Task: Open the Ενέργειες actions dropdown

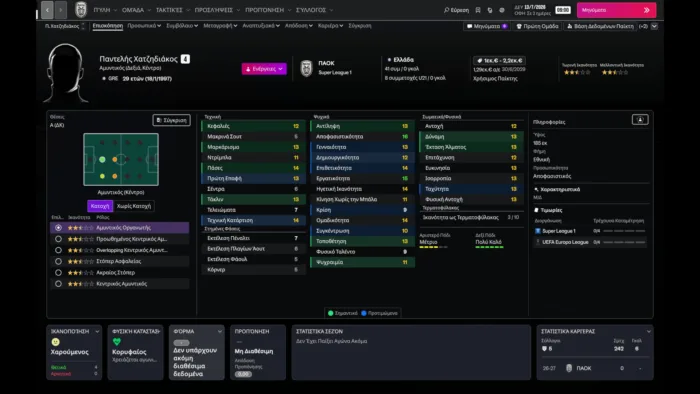Action: point(264,69)
